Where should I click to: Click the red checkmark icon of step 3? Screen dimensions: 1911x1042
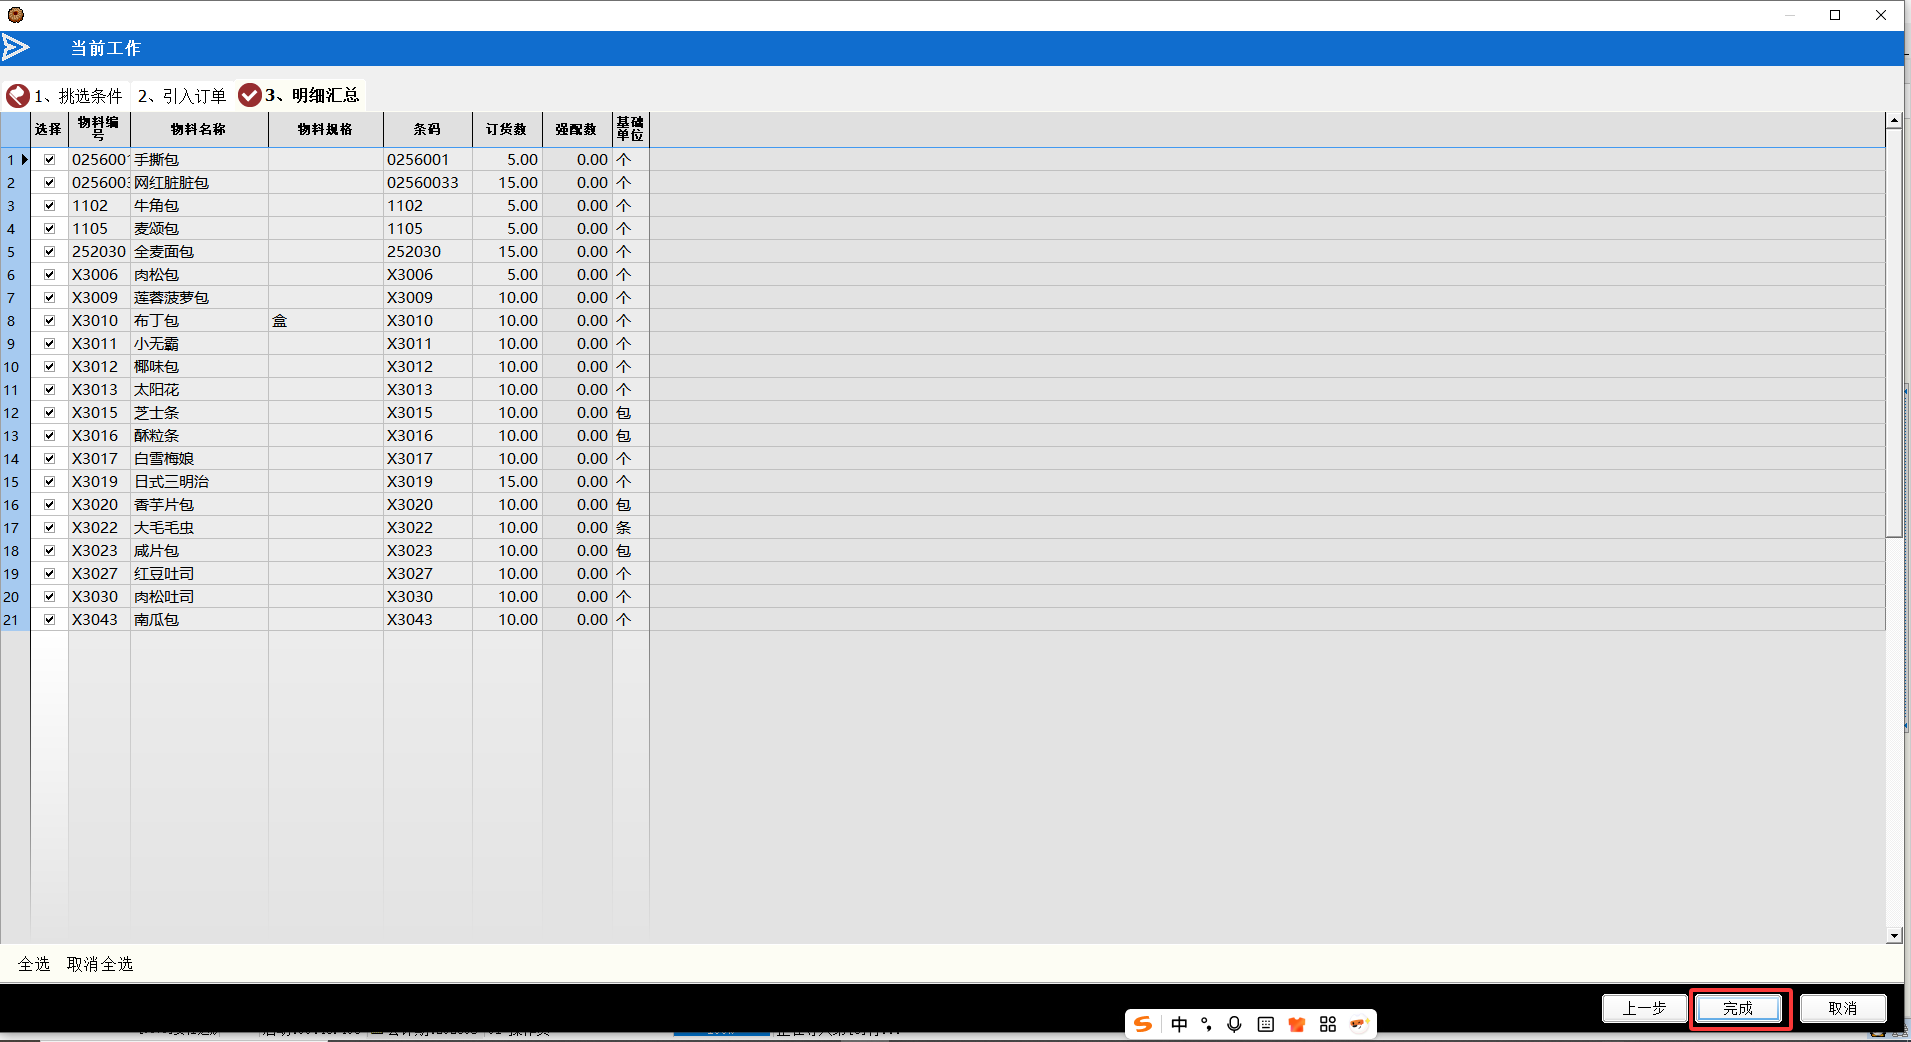click(250, 95)
